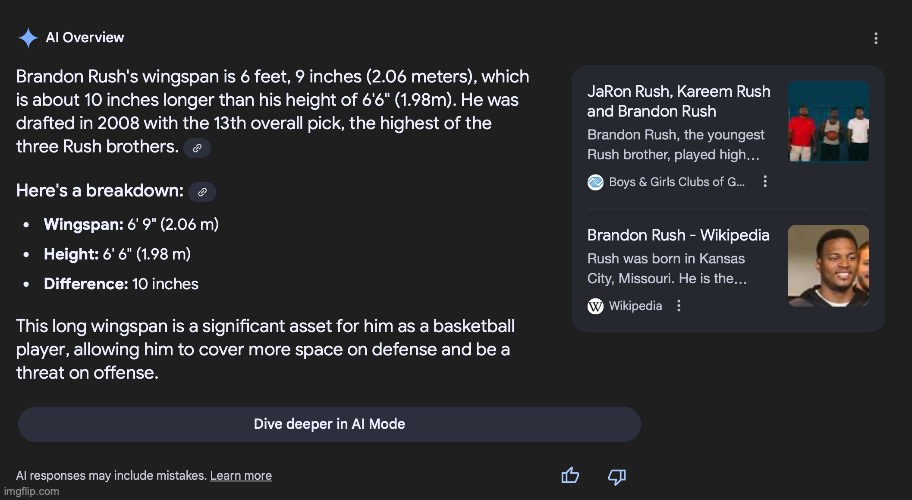Give the AI response a thumbs up
The width and height of the screenshot is (912, 500).
(570, 476)
